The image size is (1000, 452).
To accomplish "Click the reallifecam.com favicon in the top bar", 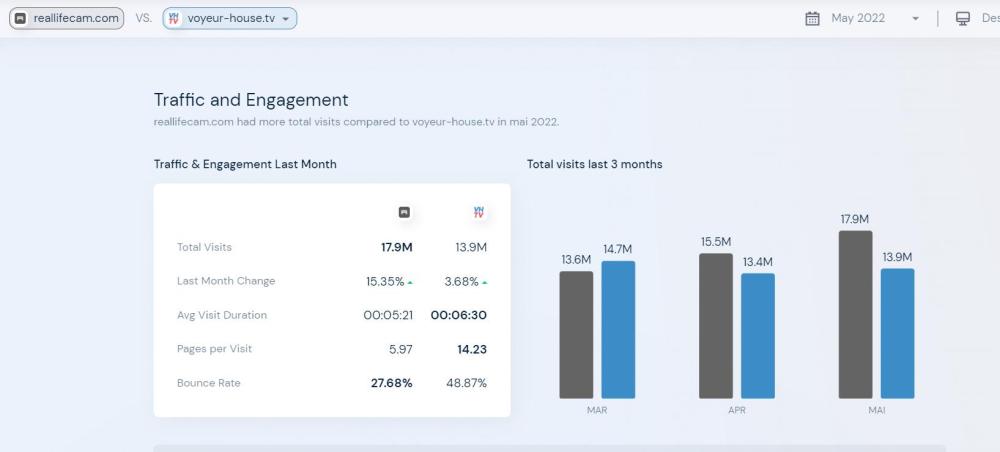I will click(x=20, y=18).
